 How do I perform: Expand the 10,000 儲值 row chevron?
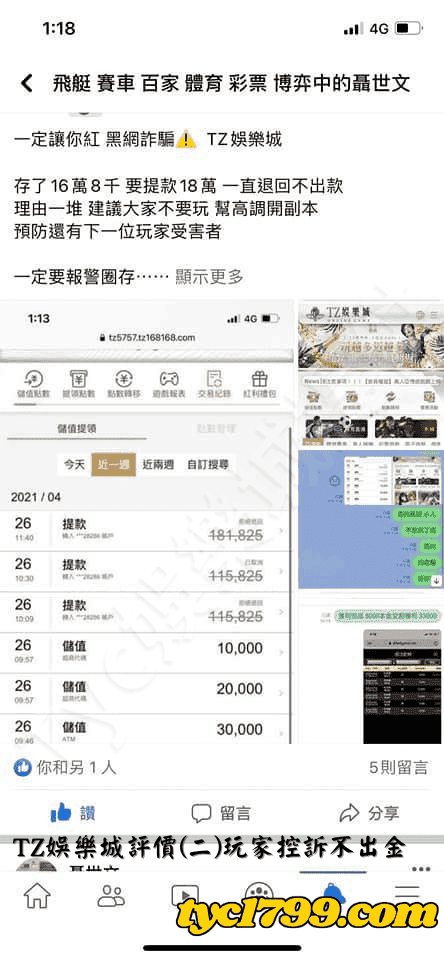click(x=281, y=653)
